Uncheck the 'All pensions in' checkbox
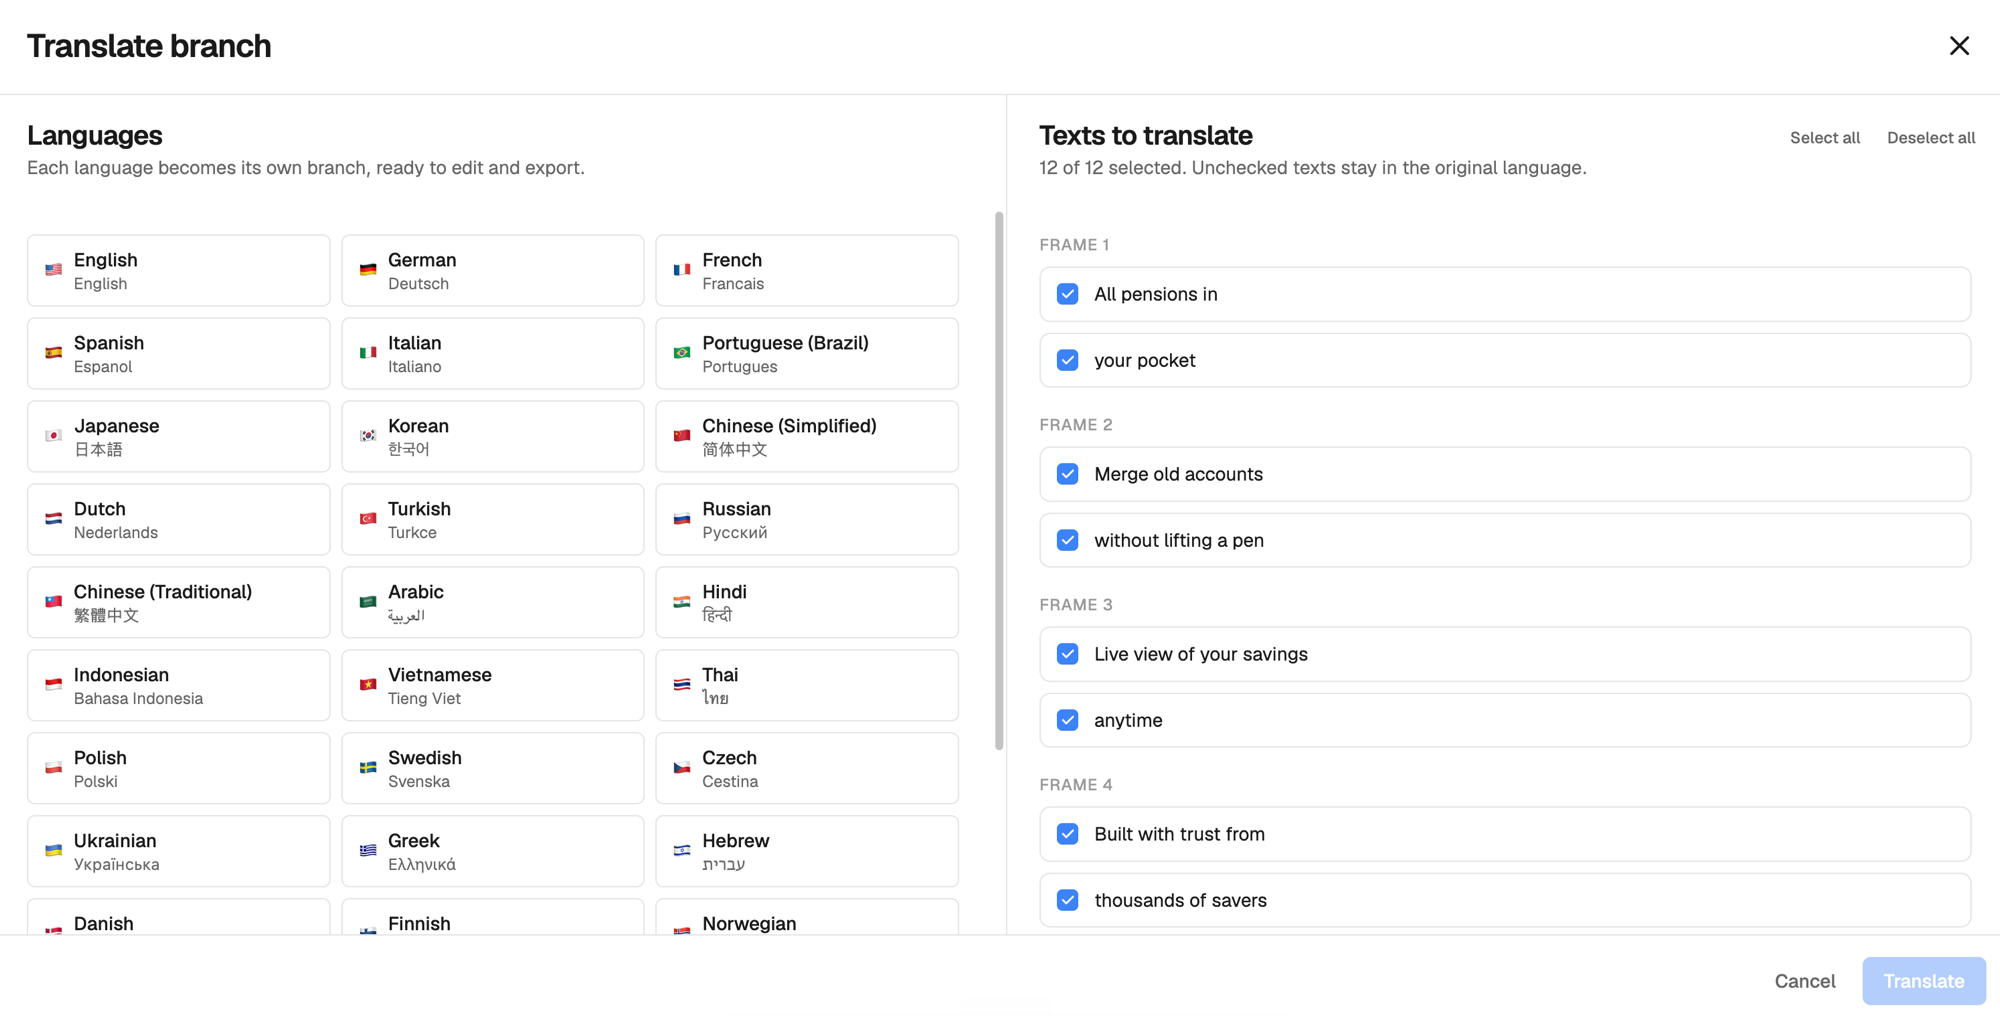2000x1016 pixels. pyautogui.click(x=1068, y=294)
